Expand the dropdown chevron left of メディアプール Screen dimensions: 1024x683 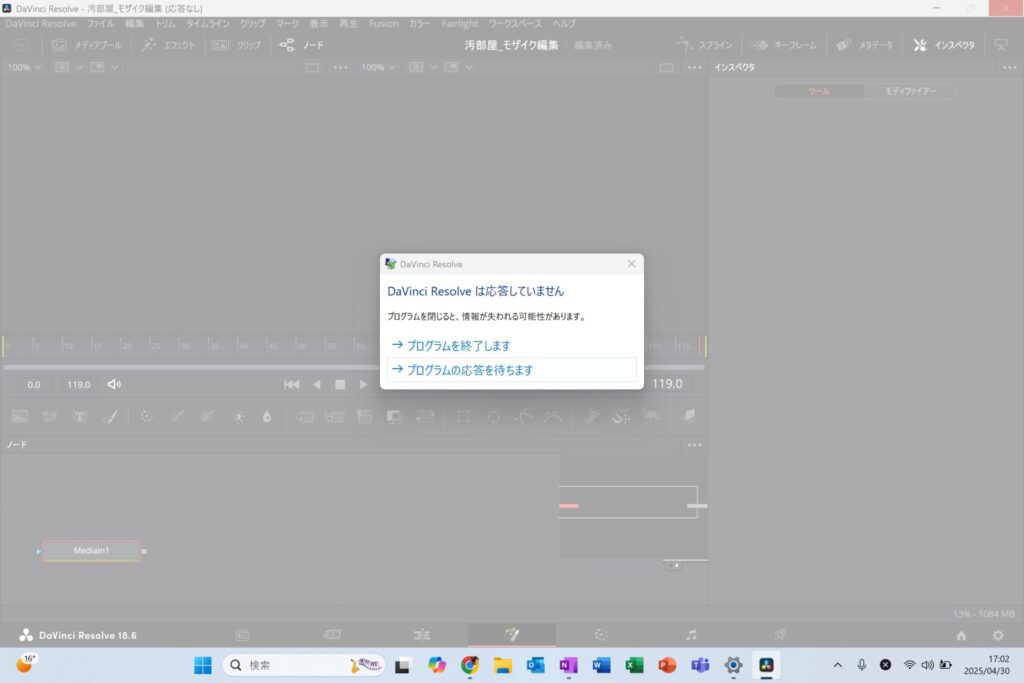click(22, 45)
